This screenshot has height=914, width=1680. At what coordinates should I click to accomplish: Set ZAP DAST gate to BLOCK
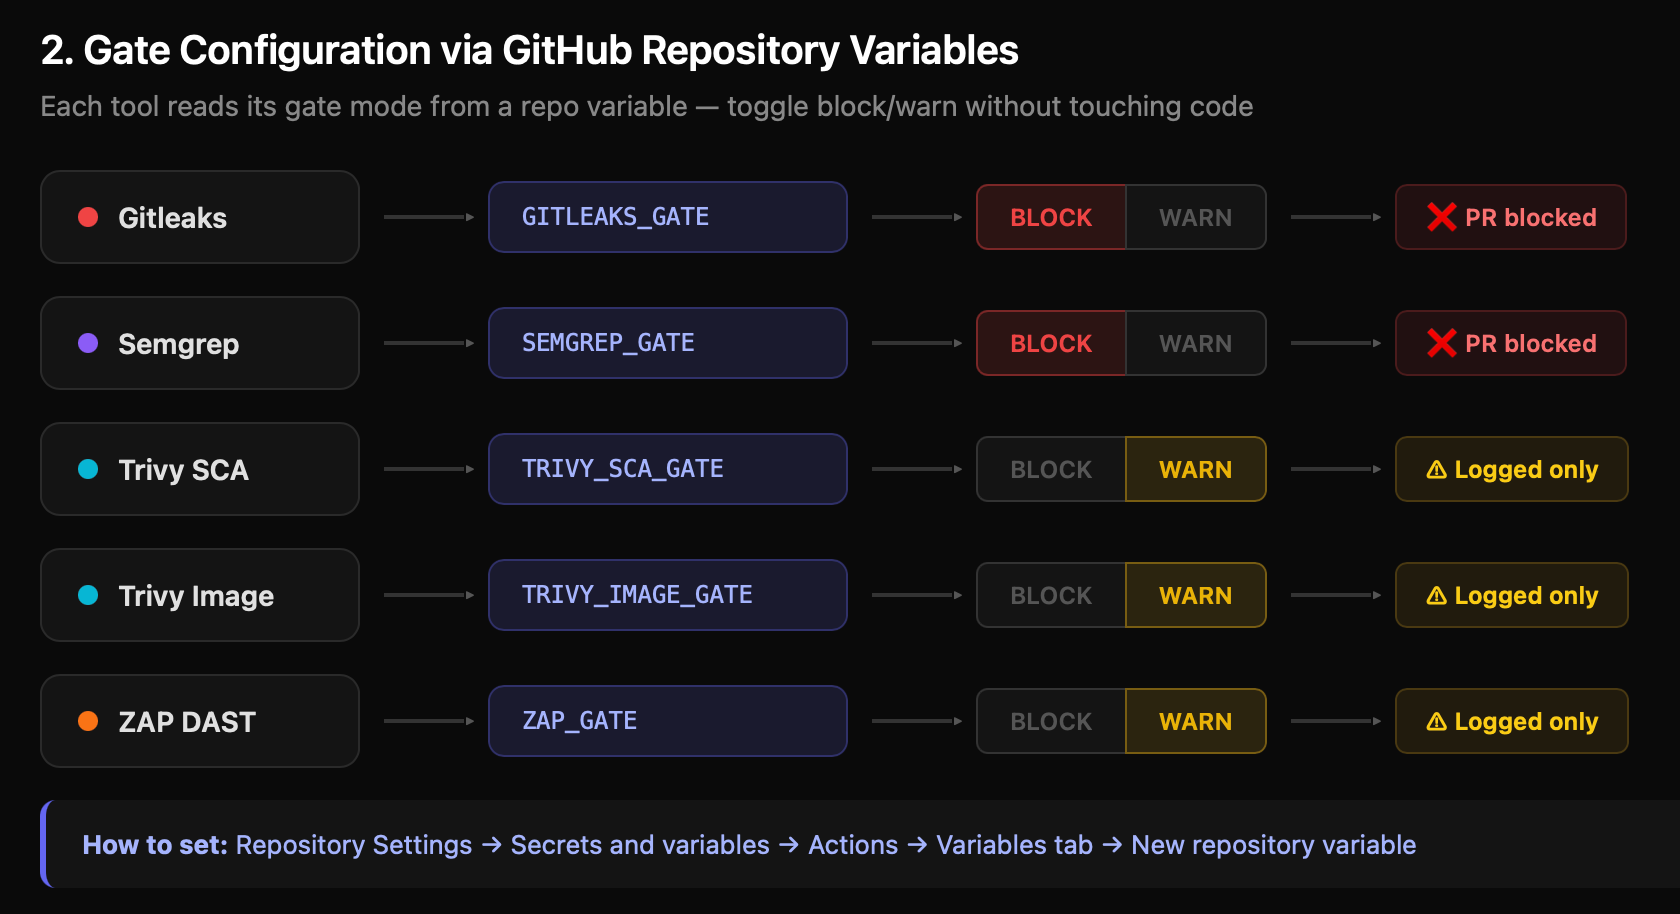[1051, 721]
